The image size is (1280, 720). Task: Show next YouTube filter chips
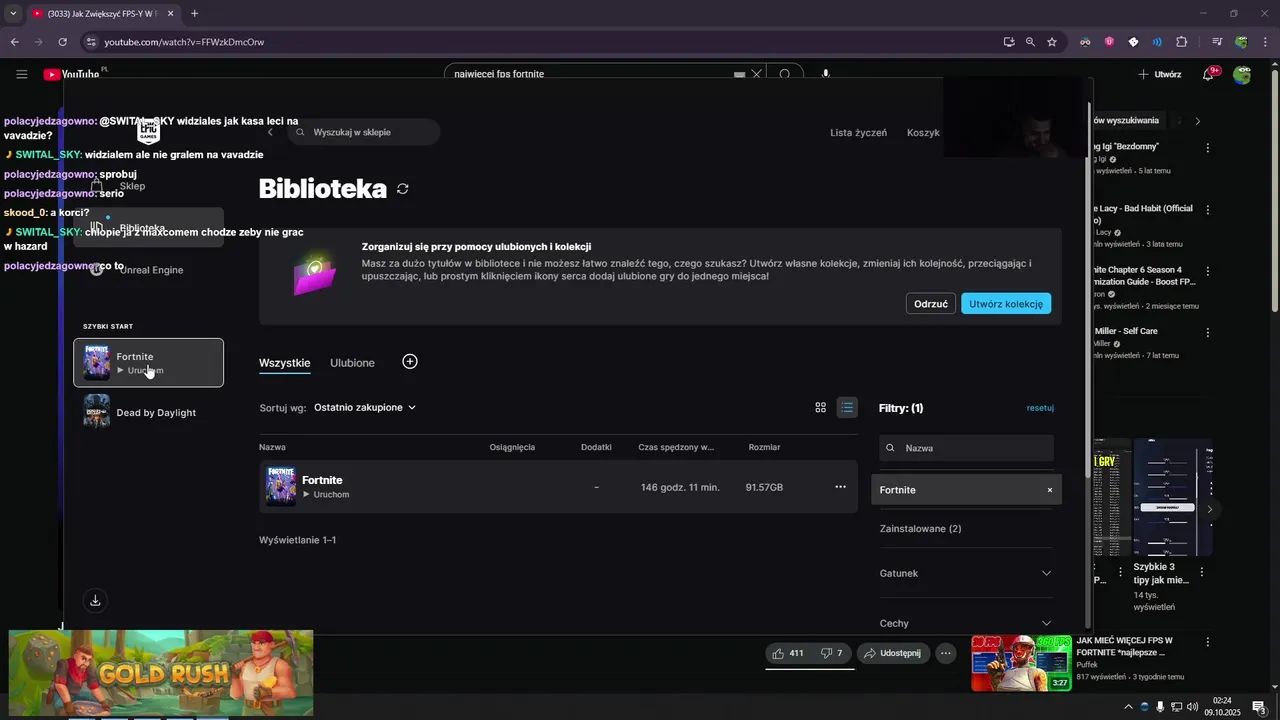[x=1197, y=121]
